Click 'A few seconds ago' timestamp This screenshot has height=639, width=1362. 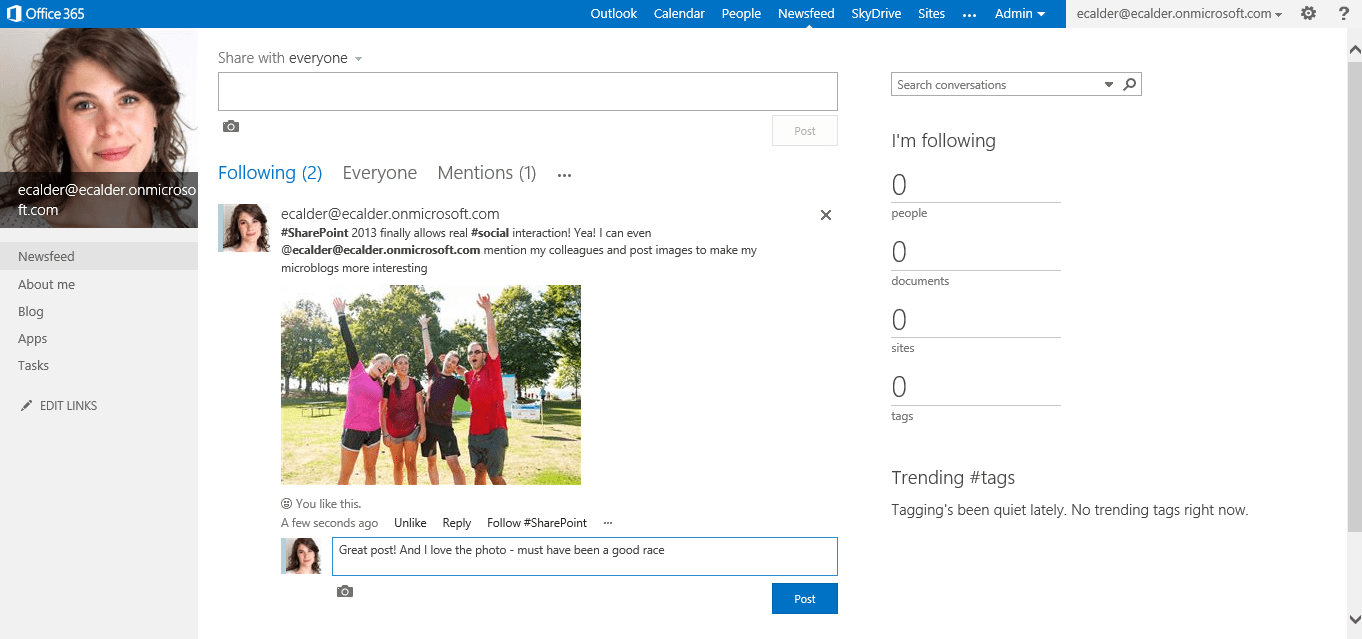coord(329,523)
